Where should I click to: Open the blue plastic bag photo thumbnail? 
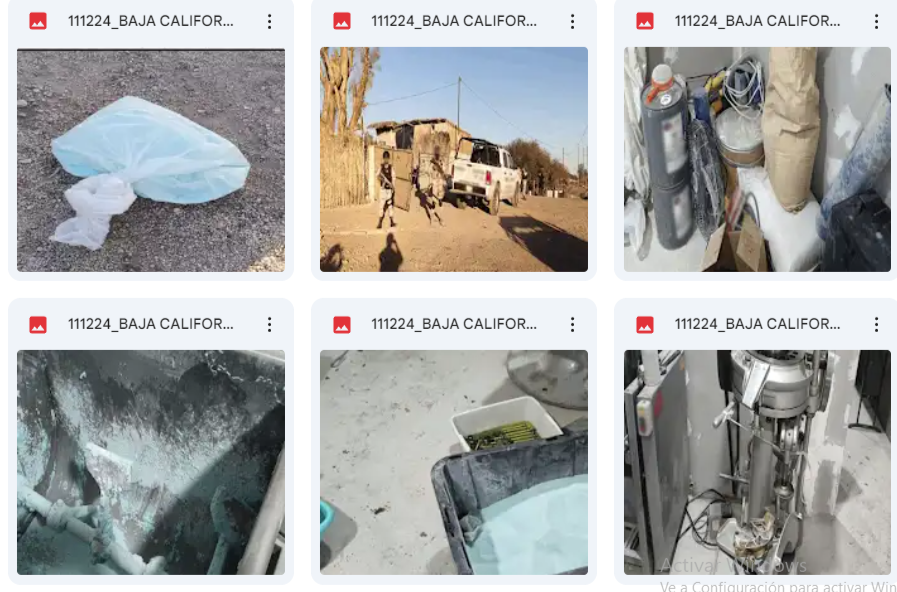pos(151,160)
